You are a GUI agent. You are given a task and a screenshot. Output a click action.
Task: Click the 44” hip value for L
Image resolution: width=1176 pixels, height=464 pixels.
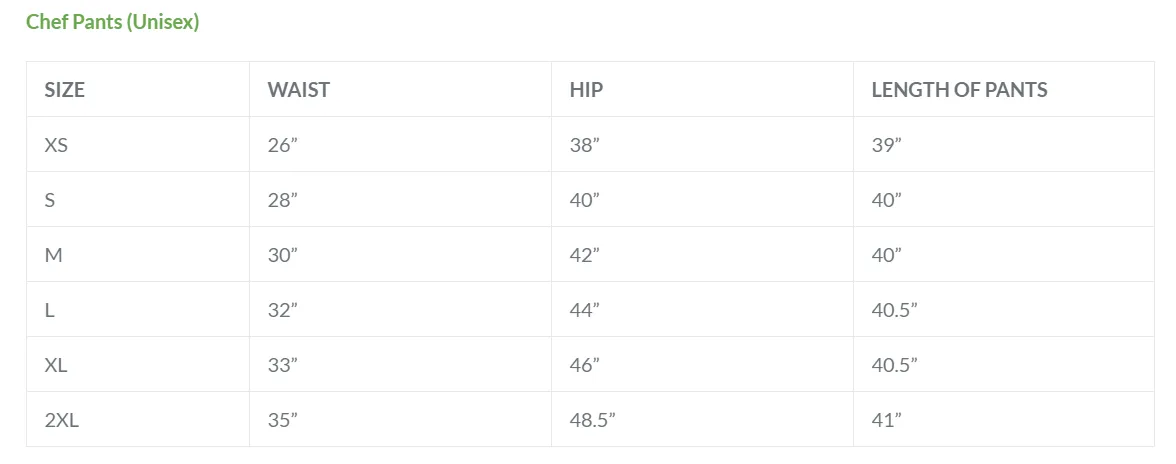(585, 310)
